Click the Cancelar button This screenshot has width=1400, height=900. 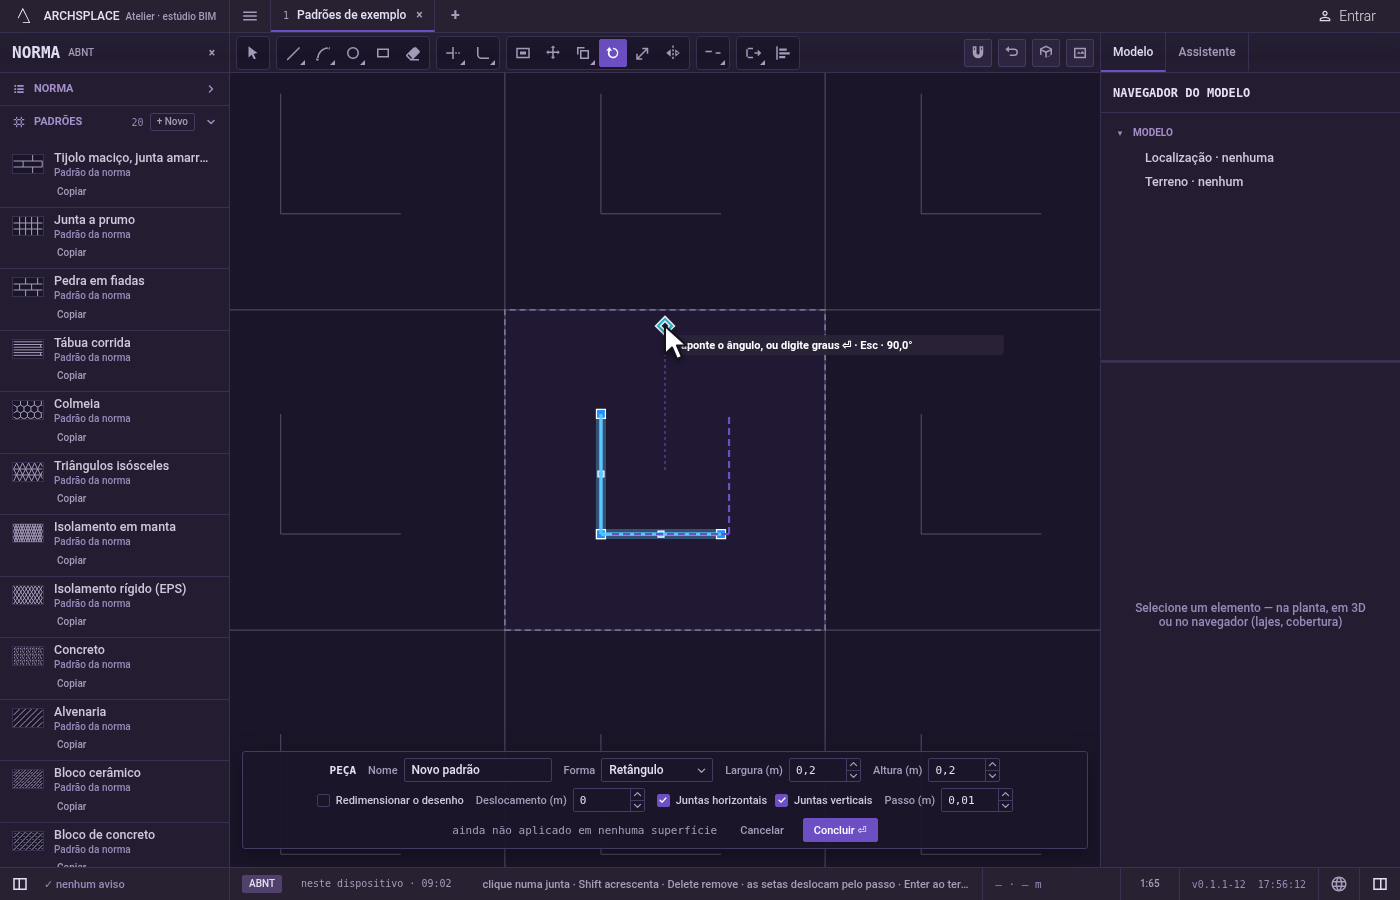coord(762,830)
